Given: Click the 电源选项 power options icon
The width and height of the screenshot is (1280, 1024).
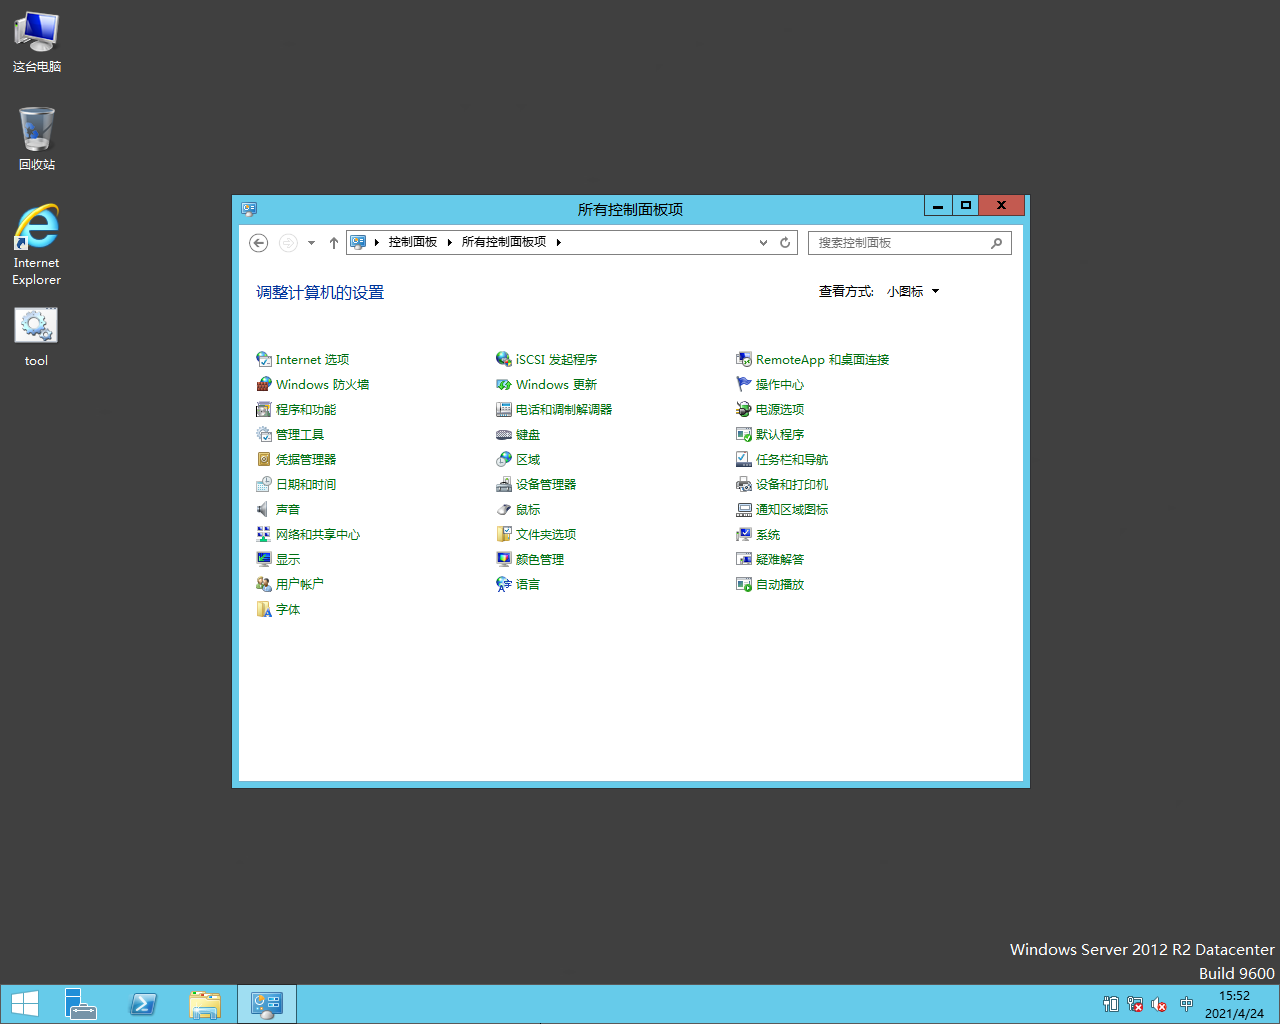Looking at the screenshot, I should [744, 410].
